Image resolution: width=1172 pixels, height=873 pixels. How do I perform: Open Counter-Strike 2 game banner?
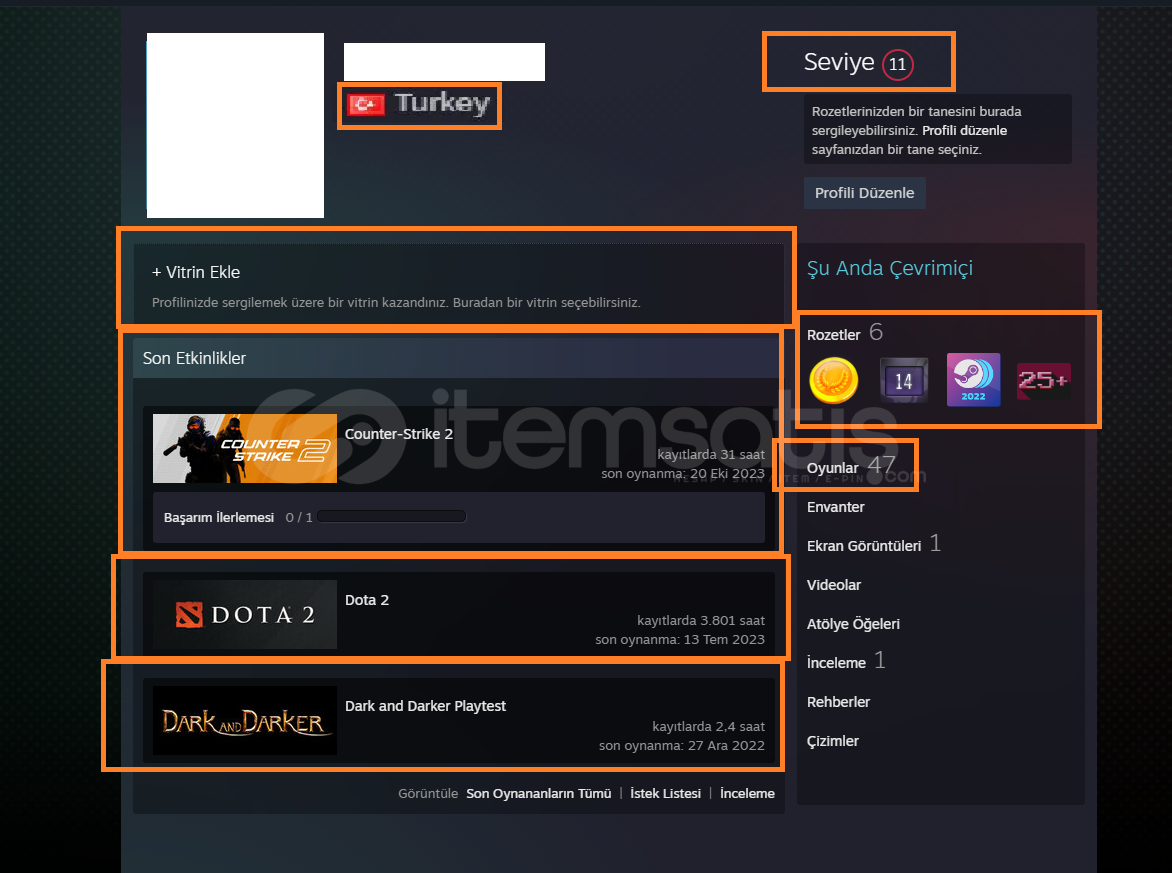[244, 448]
